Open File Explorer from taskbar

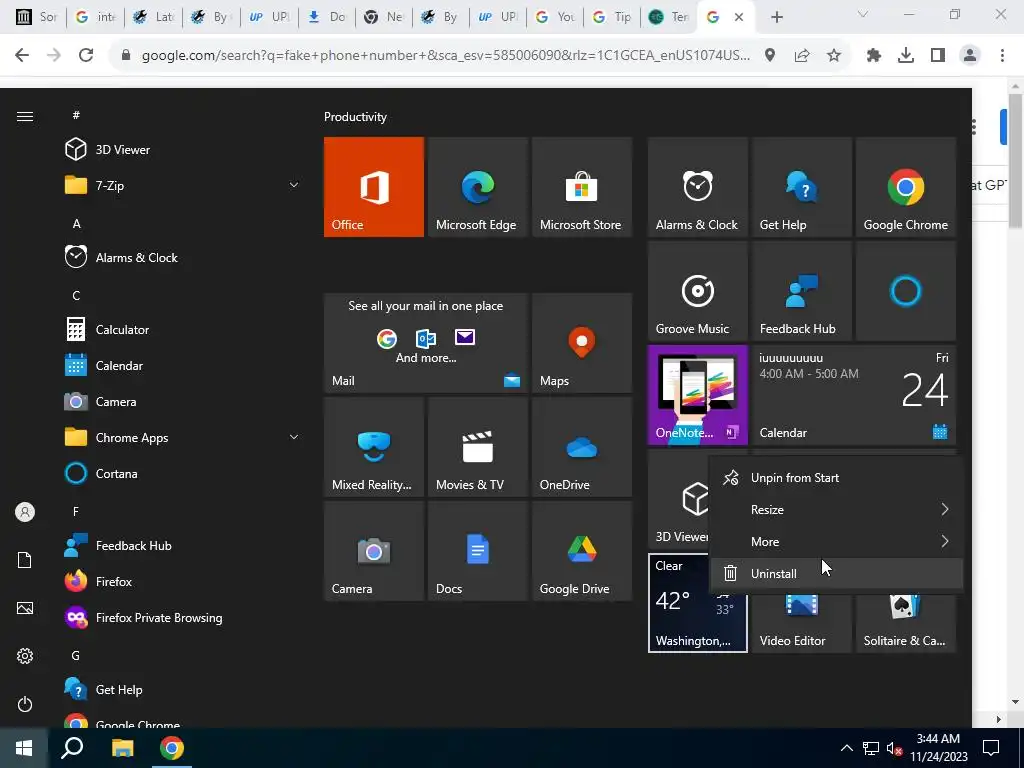(122, 748)
